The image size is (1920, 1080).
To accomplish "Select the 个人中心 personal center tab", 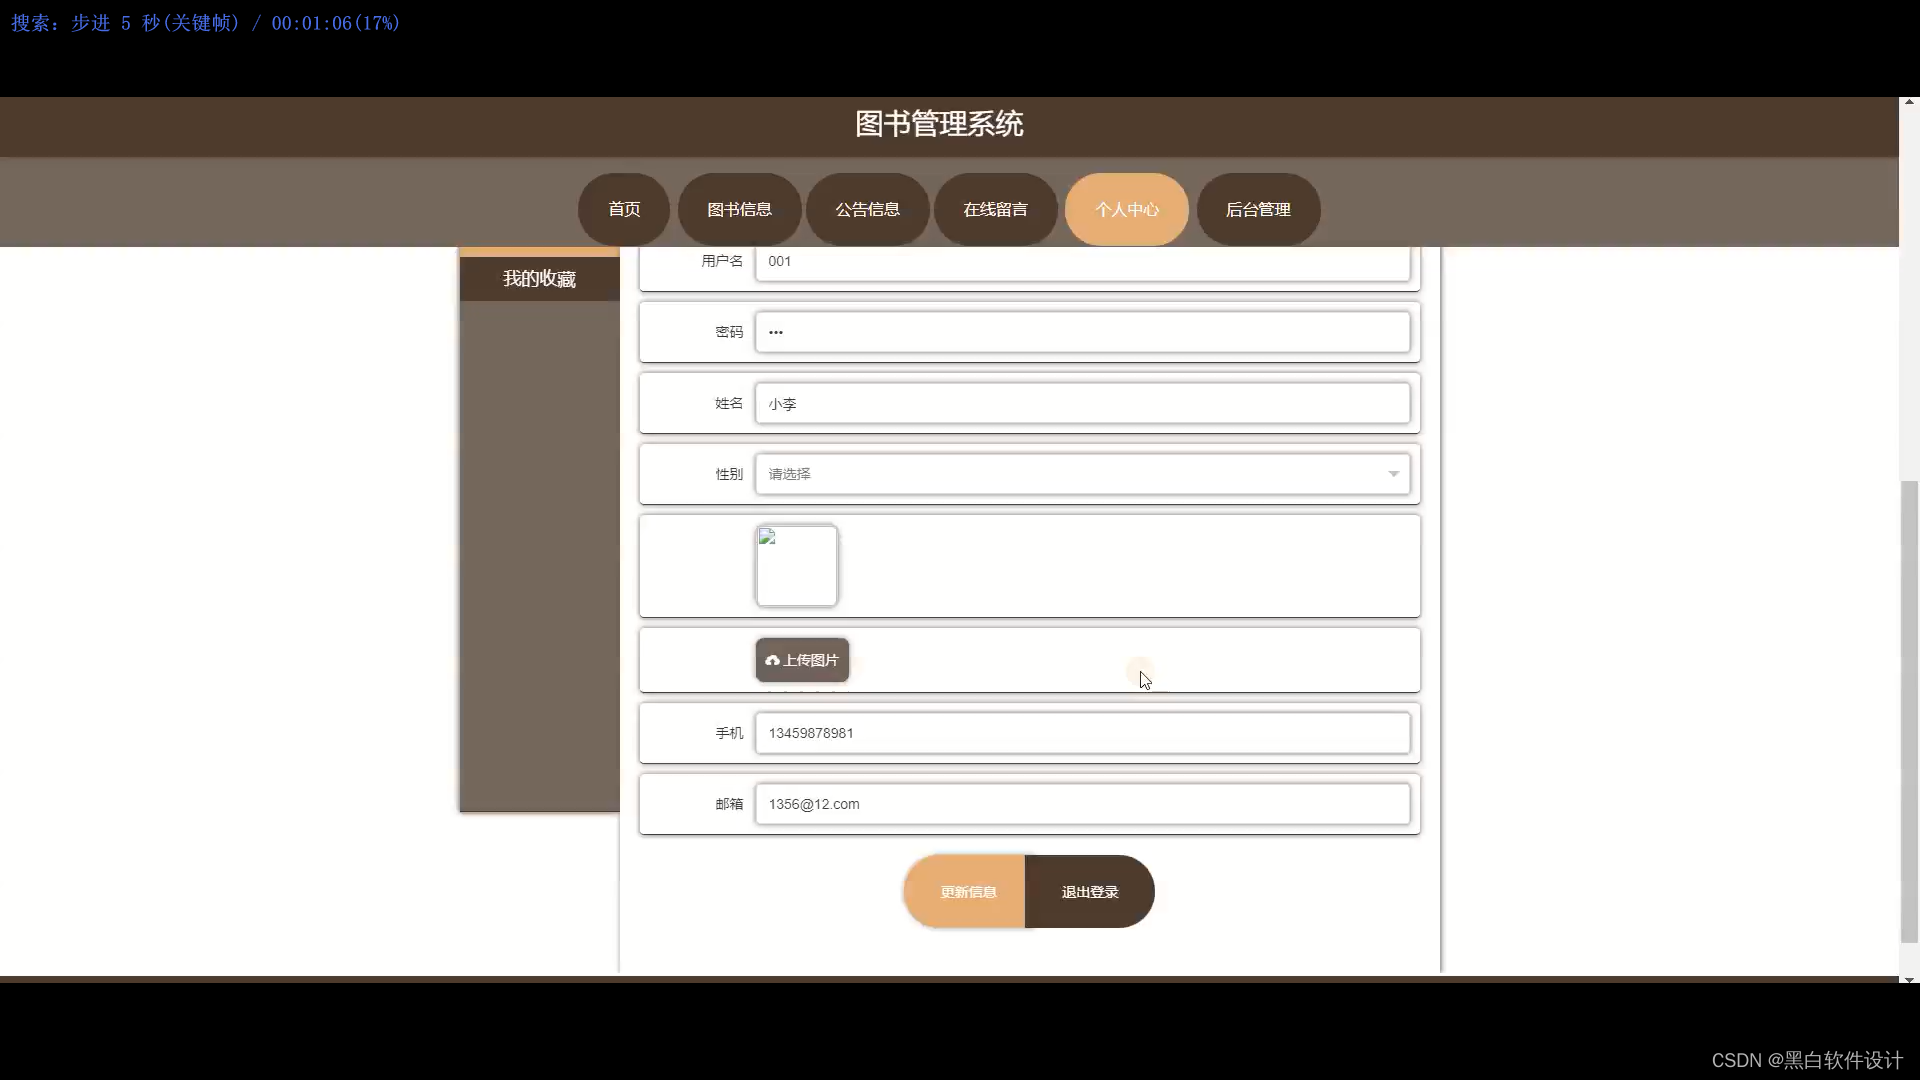I will pyautogui.click(x=1127, y=209).
